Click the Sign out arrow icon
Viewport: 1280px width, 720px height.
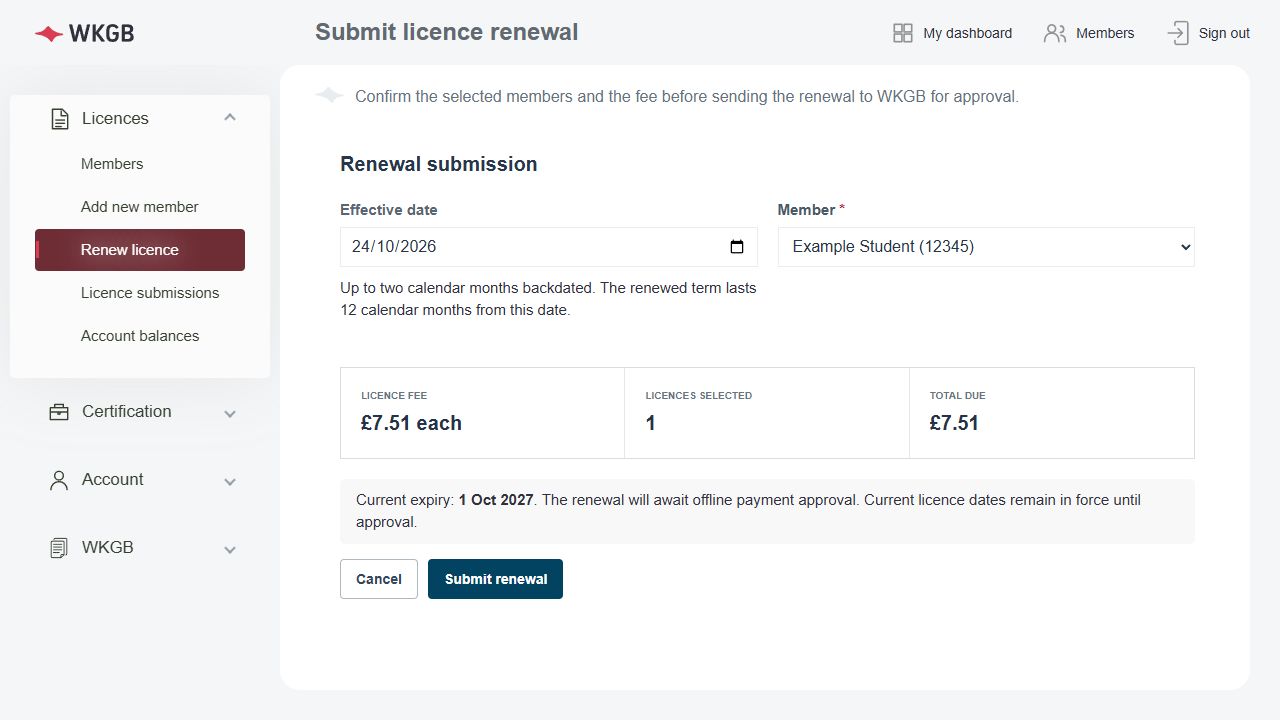coord(1178,33)
